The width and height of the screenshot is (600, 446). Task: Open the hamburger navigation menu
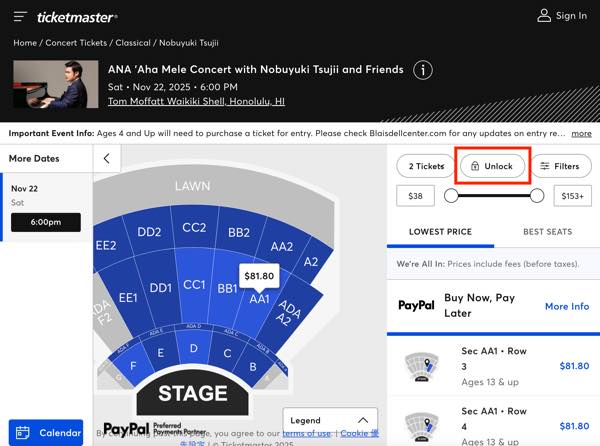tap(20, 16)
